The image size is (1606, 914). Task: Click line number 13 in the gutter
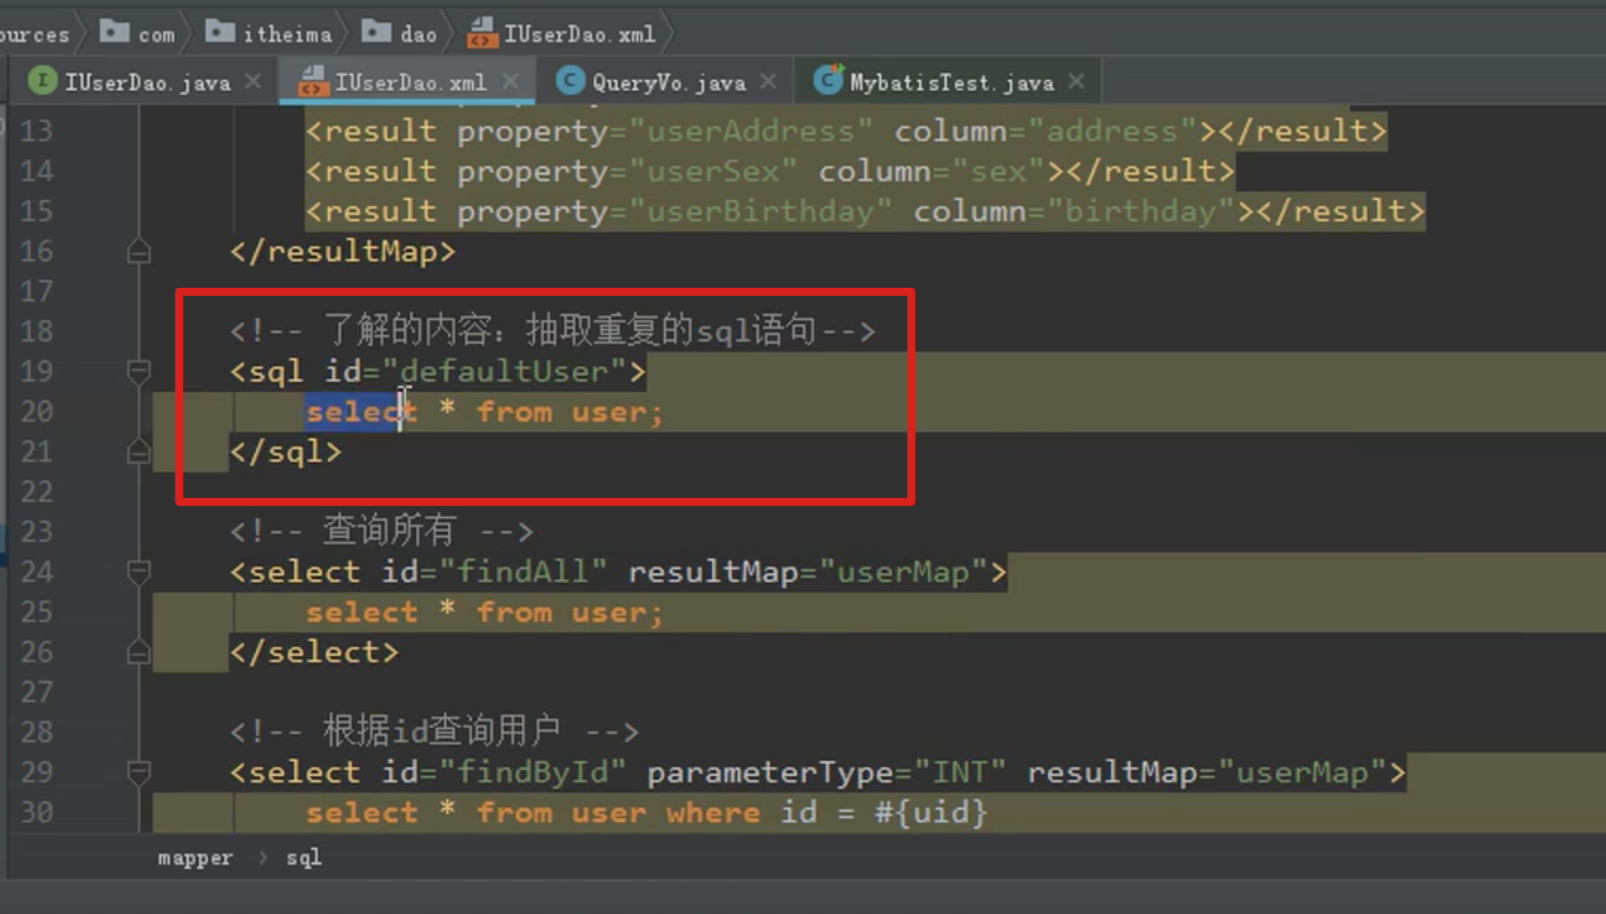[x=37, y=131]
